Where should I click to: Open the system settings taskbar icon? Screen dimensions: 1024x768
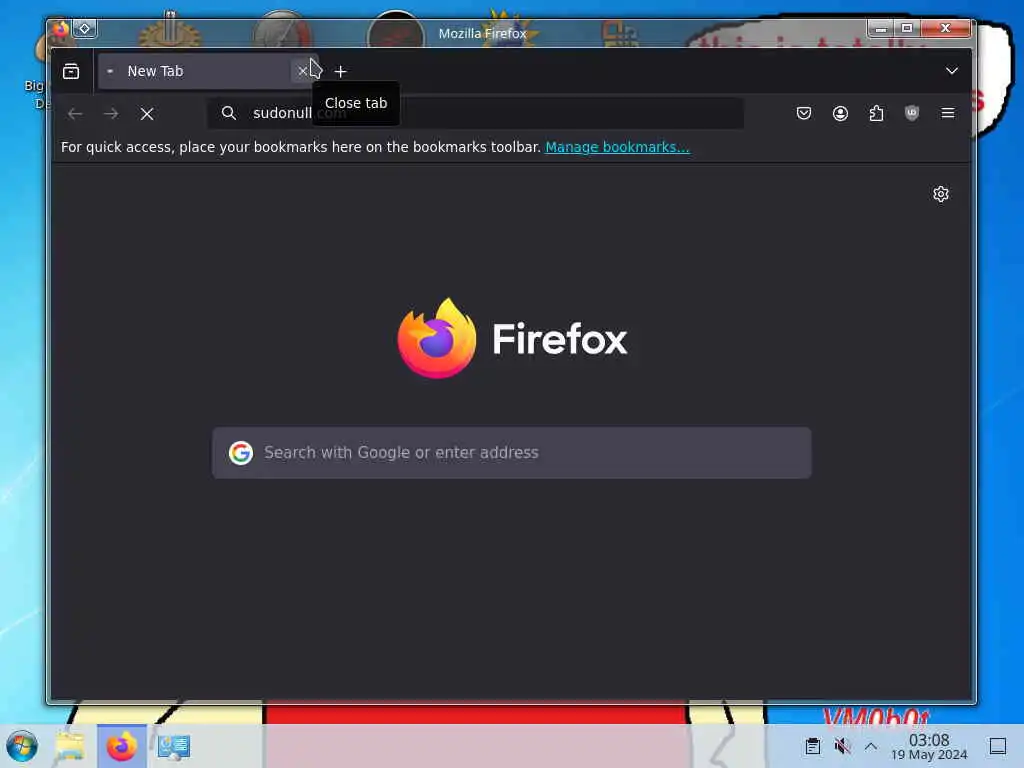[x=173, y=746]
